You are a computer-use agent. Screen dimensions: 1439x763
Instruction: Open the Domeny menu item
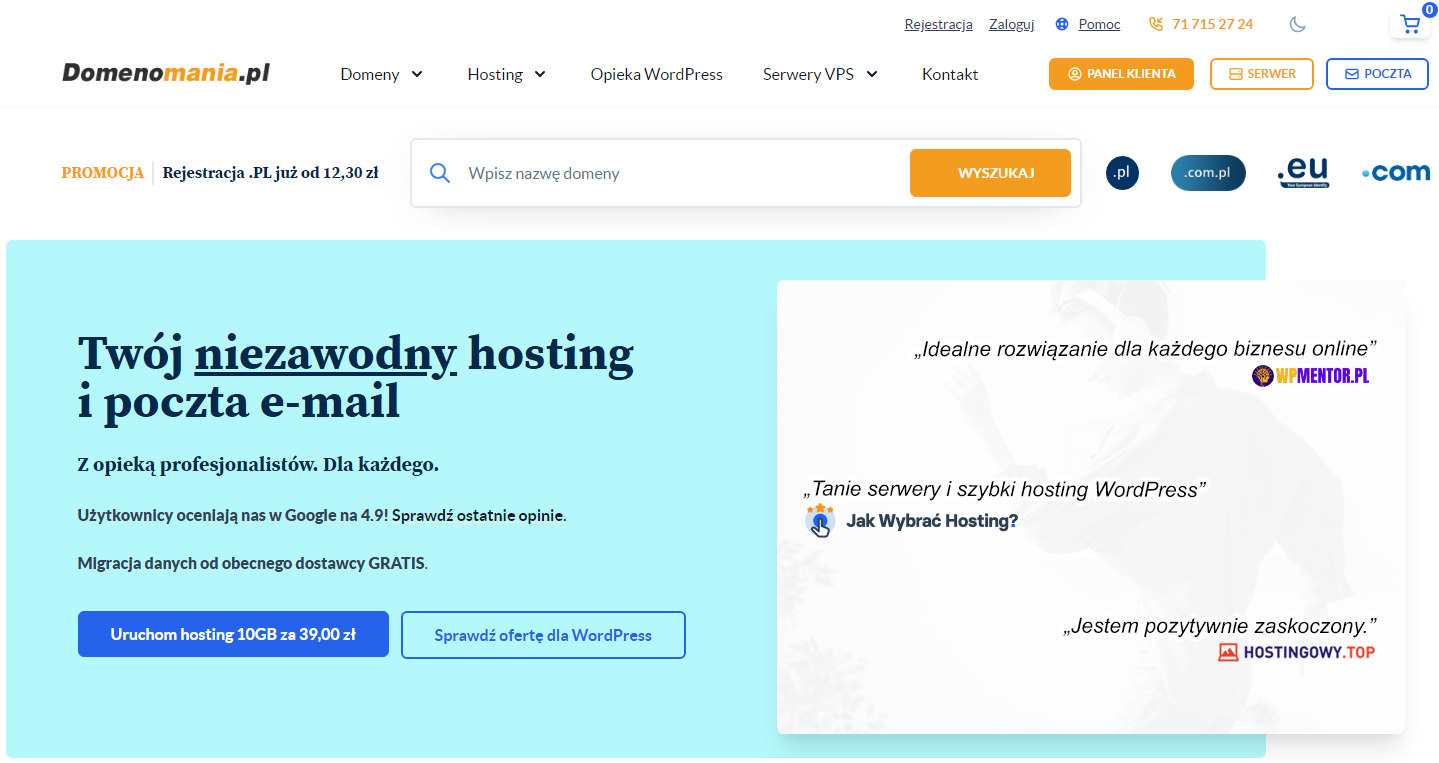coord(370,74)
